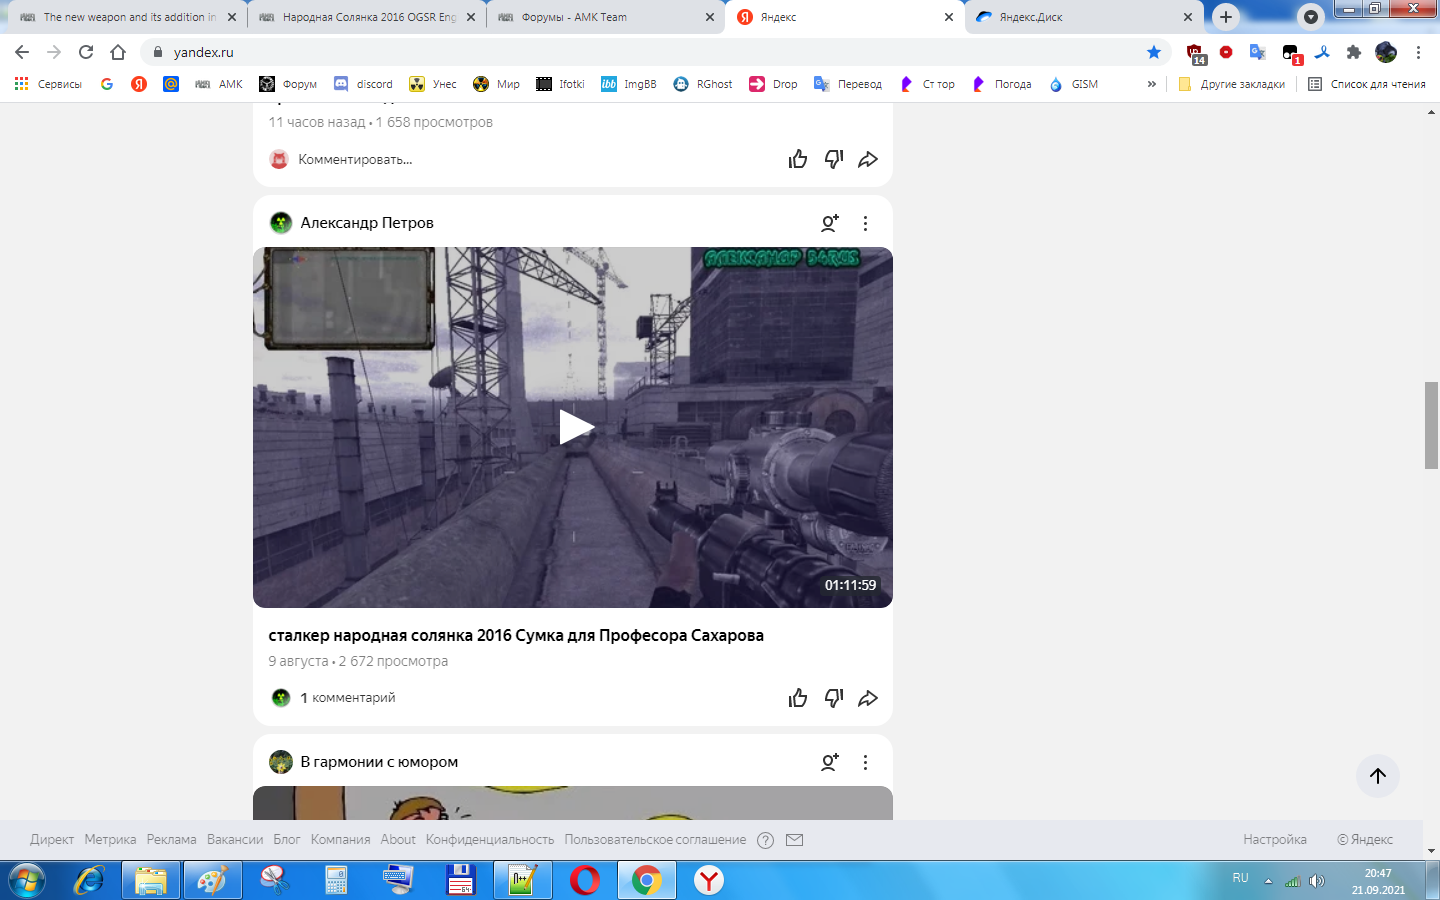Open more options for Александр Петров post

pyautogui.click(x=865, y=223)
